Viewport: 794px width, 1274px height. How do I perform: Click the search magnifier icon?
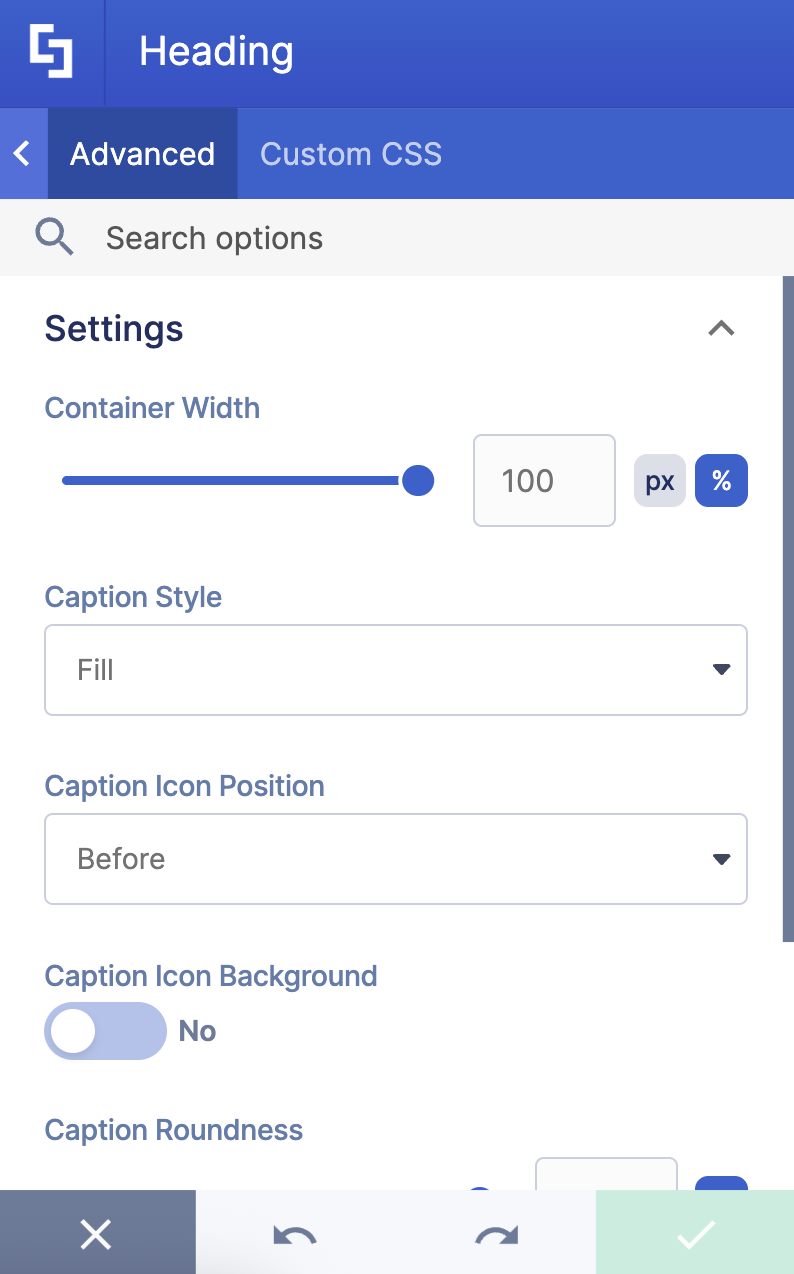55,237
